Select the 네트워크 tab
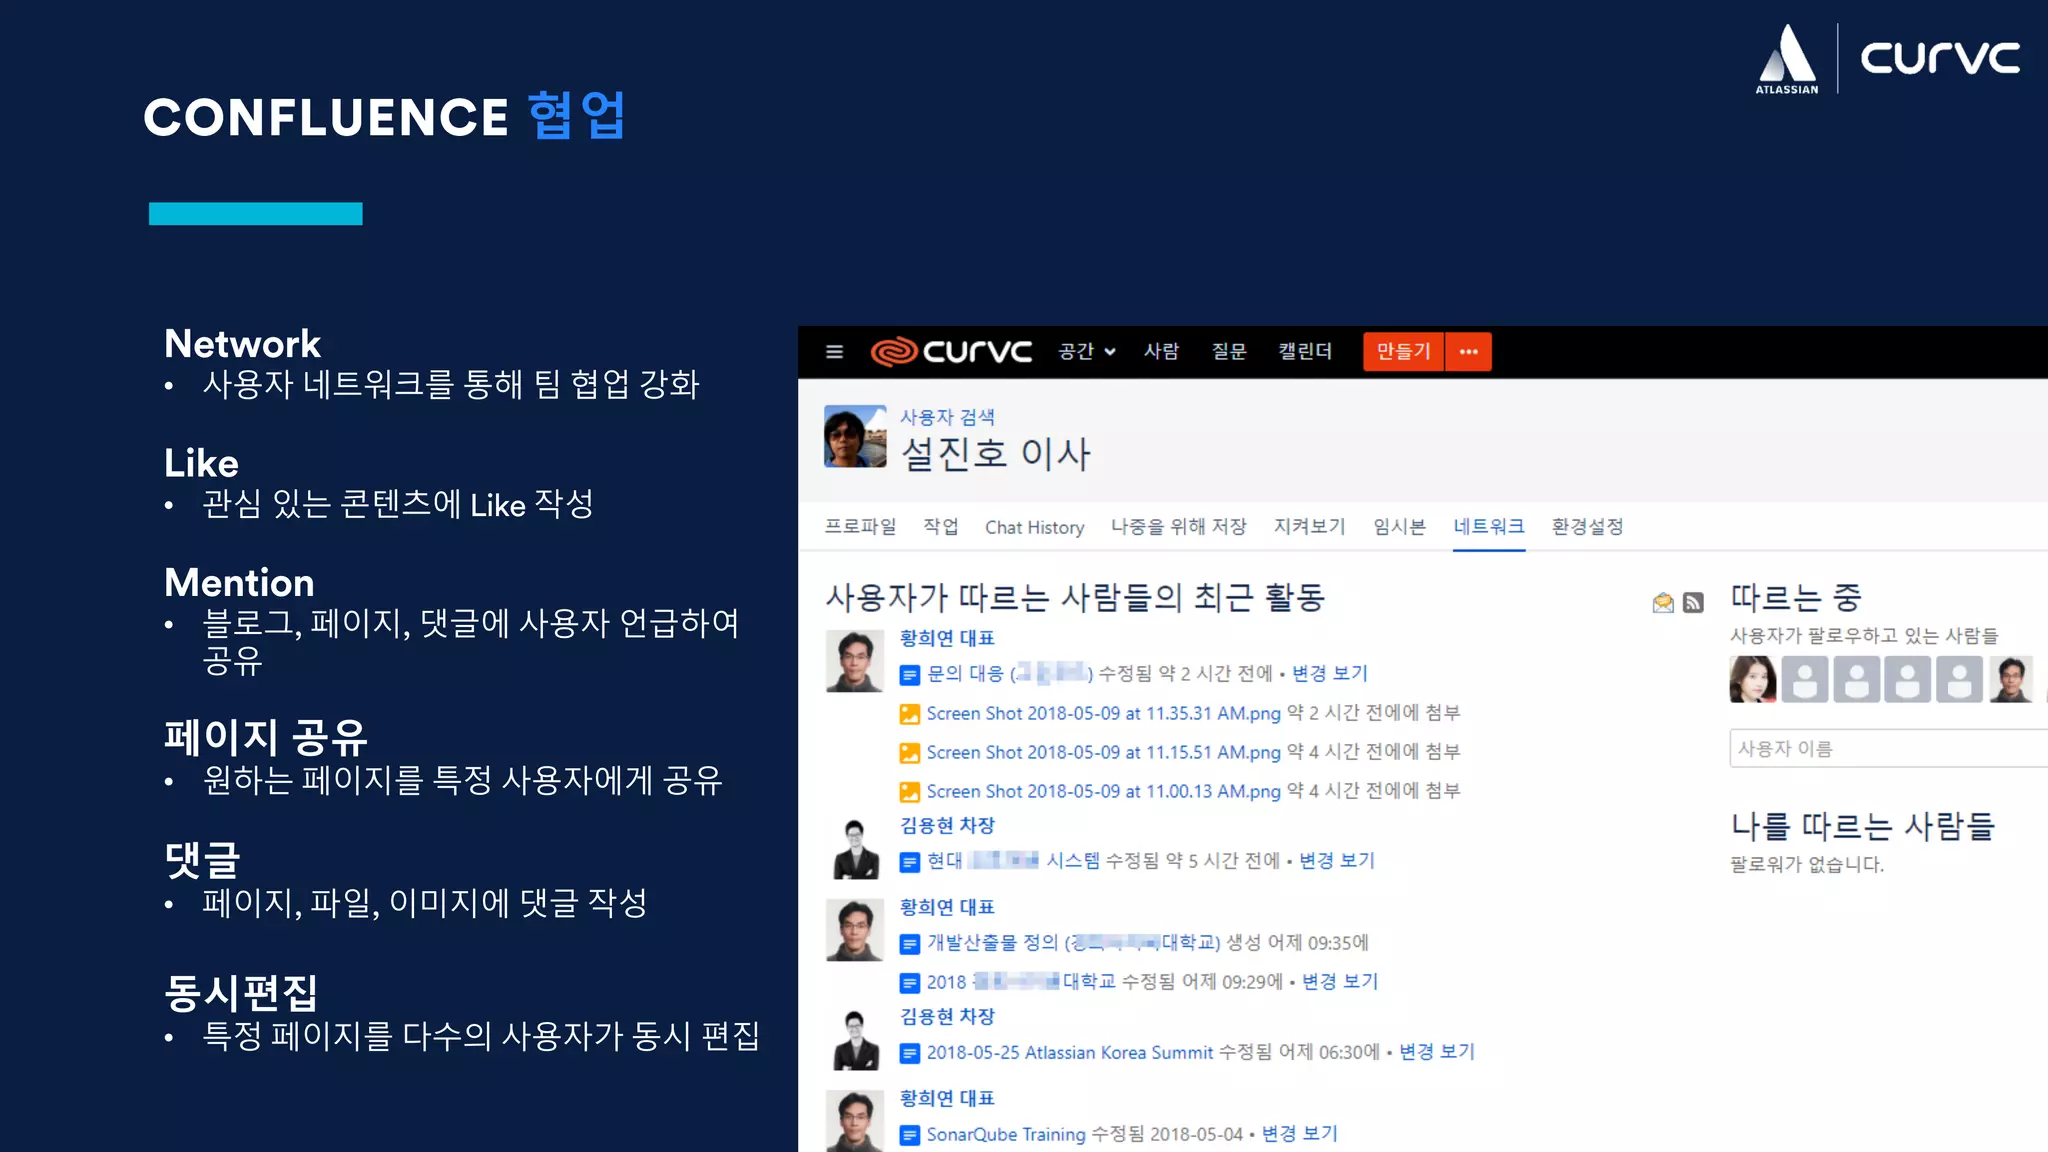The width and height of the screenshot is (2048, 1152). (1488, 527)
